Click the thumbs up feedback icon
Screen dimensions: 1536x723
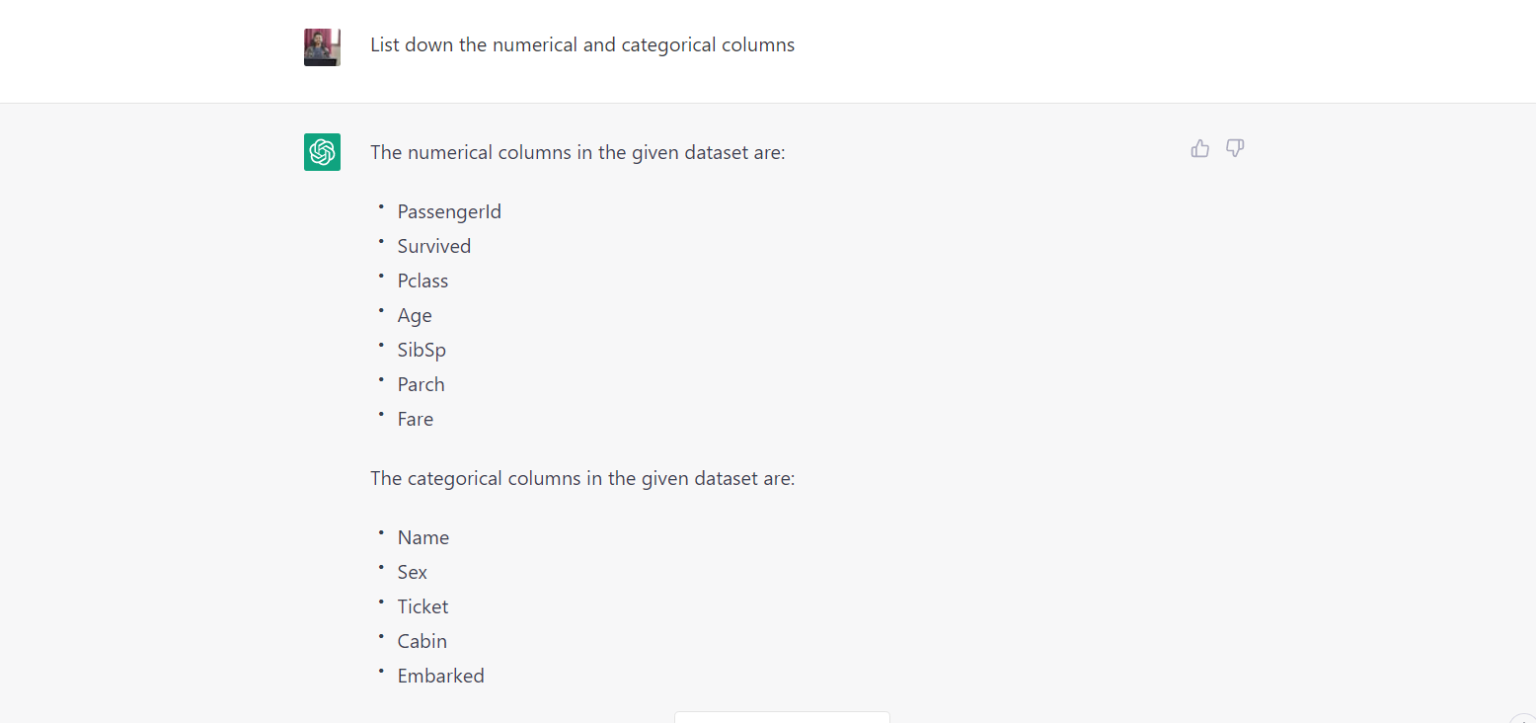1200,149
